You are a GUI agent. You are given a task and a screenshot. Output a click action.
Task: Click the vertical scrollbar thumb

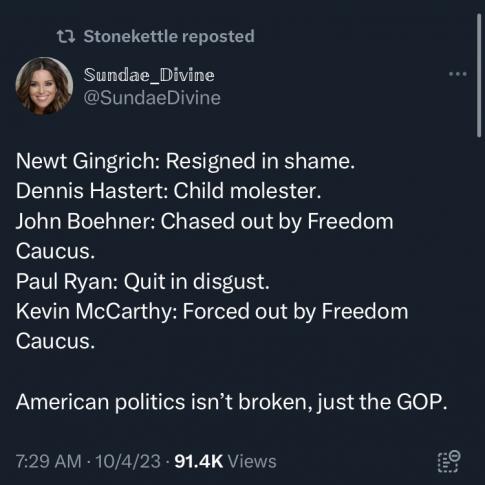479,75
